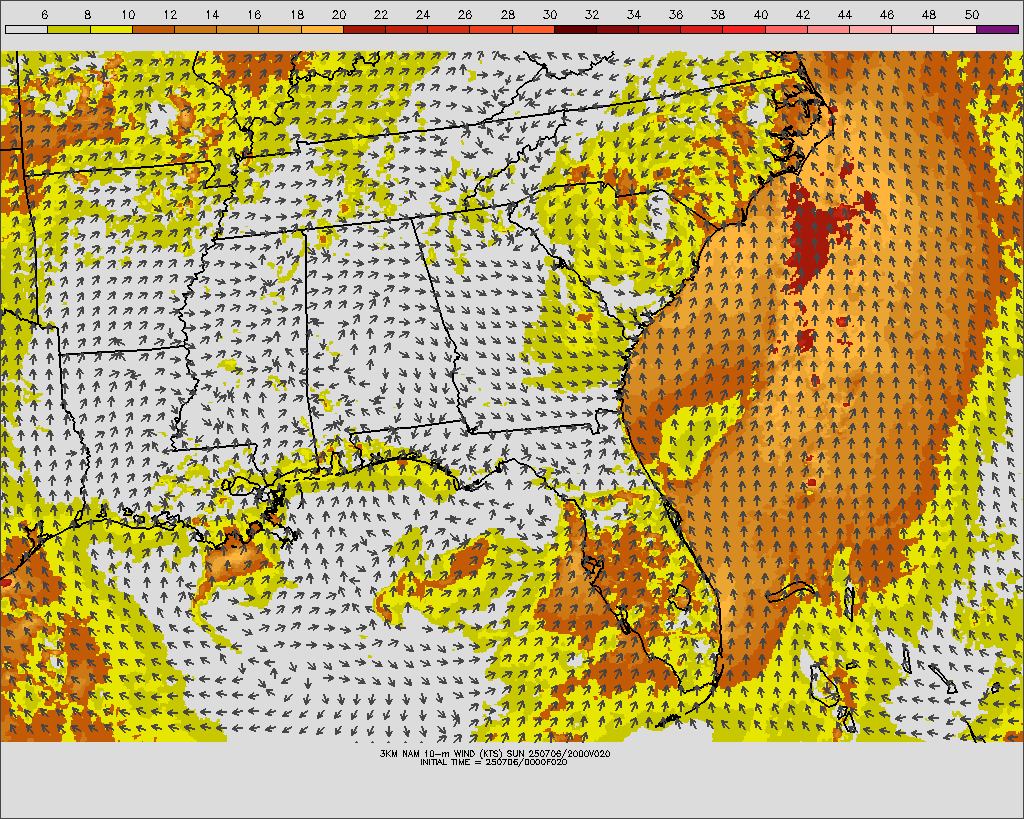Image resolution: width=1024 pixels, height=819 pixels.
Task: Click the olive swatch between 6 and 8
Action: [69, 29]
